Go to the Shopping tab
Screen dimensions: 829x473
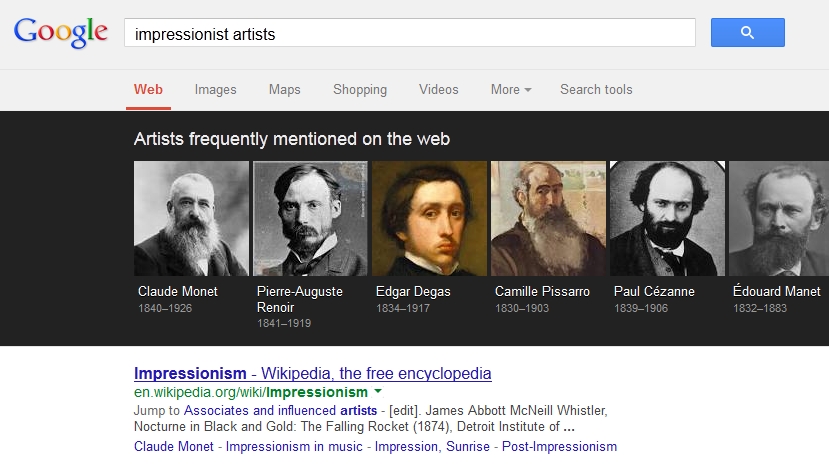click(360, 90)
